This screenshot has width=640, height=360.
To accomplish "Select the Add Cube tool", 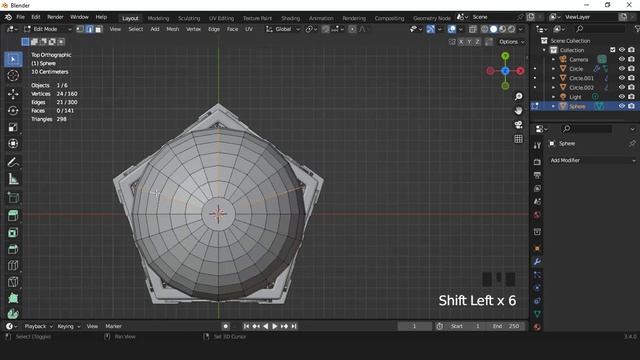I will pyautogui.click(x=13, y=198).
